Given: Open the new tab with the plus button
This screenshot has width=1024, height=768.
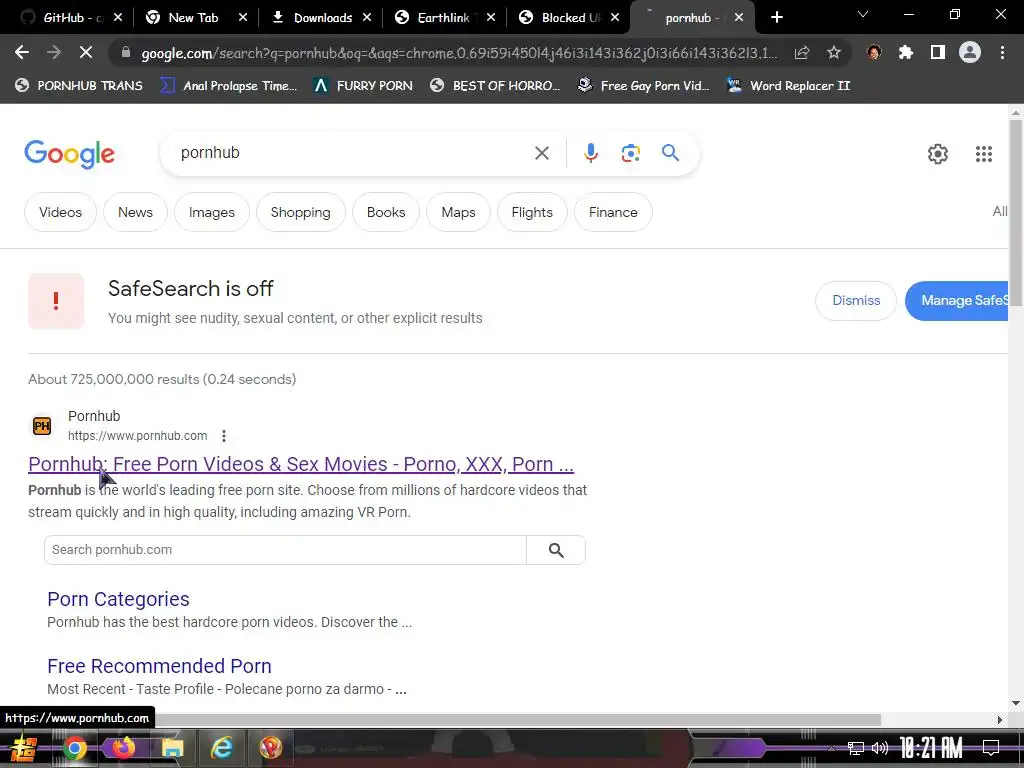Looking at the screenshot, I should pos(776,18).
